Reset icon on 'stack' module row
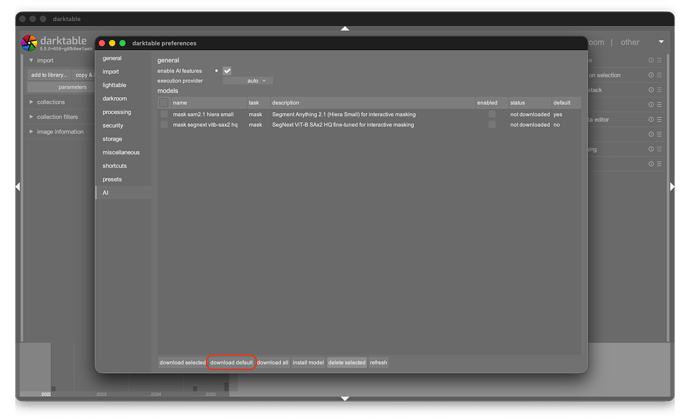The height and width of the screenshot is (419, 690). (651, 90)
